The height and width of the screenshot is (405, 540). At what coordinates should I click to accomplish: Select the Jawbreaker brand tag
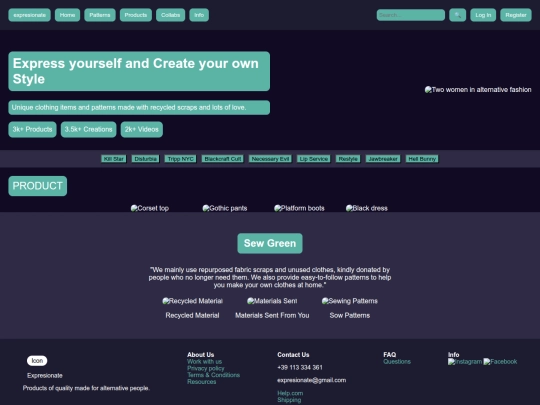click(x=383, y=159)
